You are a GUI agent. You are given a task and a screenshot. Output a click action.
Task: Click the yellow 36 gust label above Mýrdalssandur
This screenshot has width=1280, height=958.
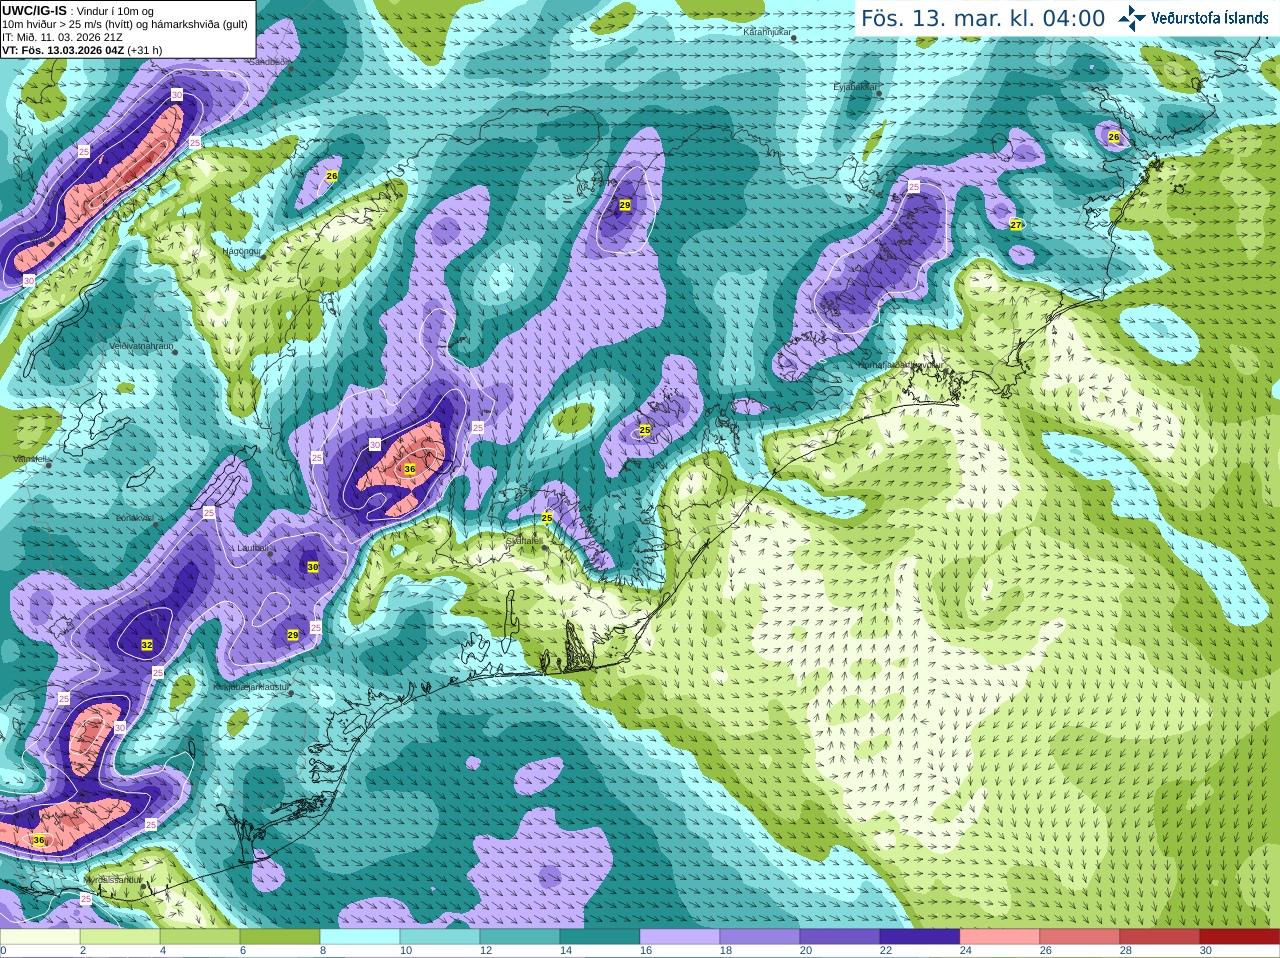(39, 840)
